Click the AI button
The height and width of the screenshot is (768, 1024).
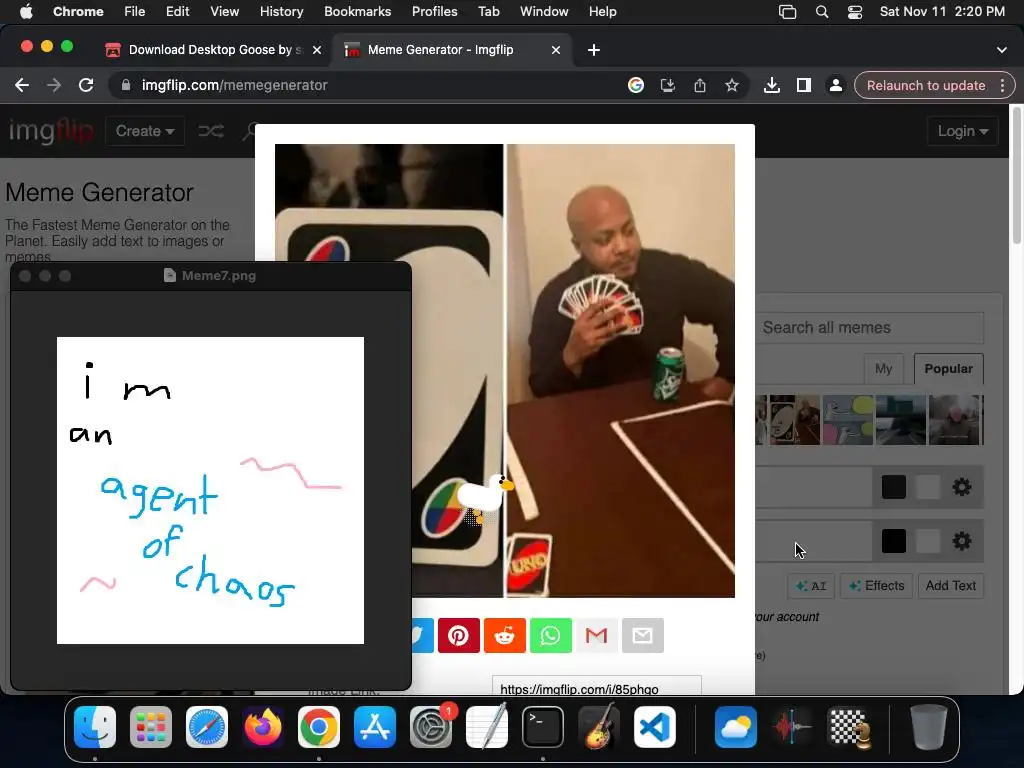tap(811, 586)
